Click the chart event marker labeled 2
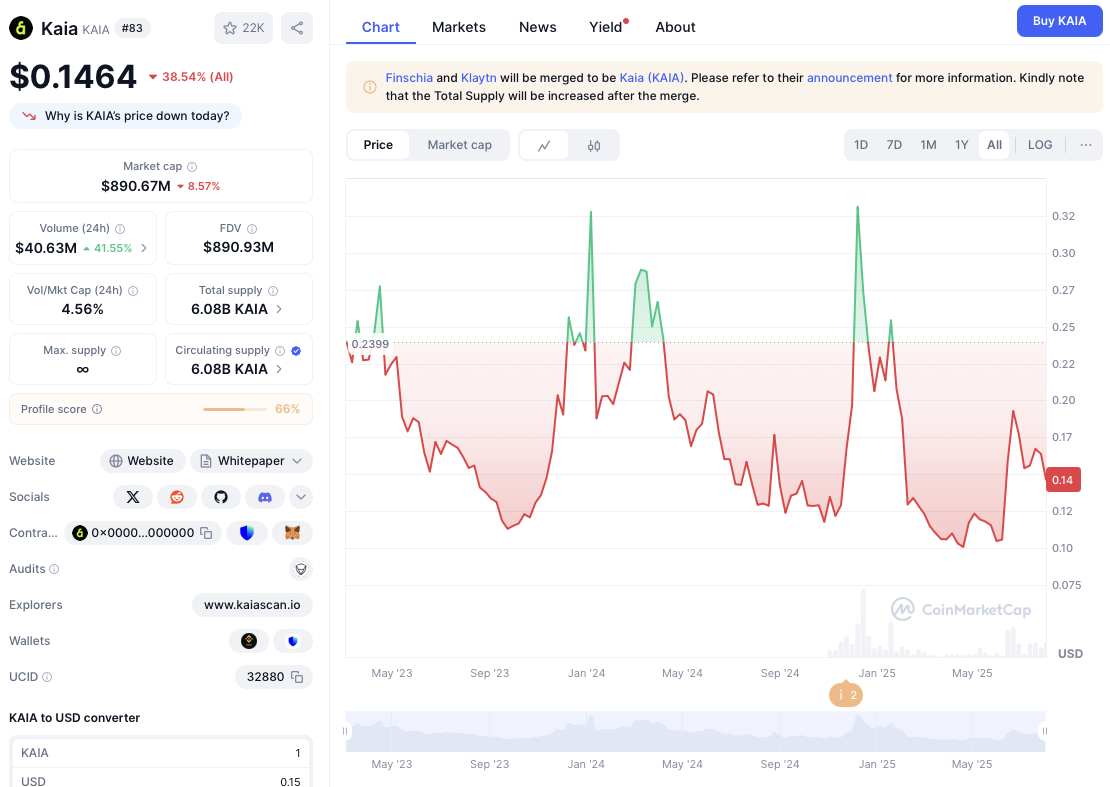 [x=846, y=695]
